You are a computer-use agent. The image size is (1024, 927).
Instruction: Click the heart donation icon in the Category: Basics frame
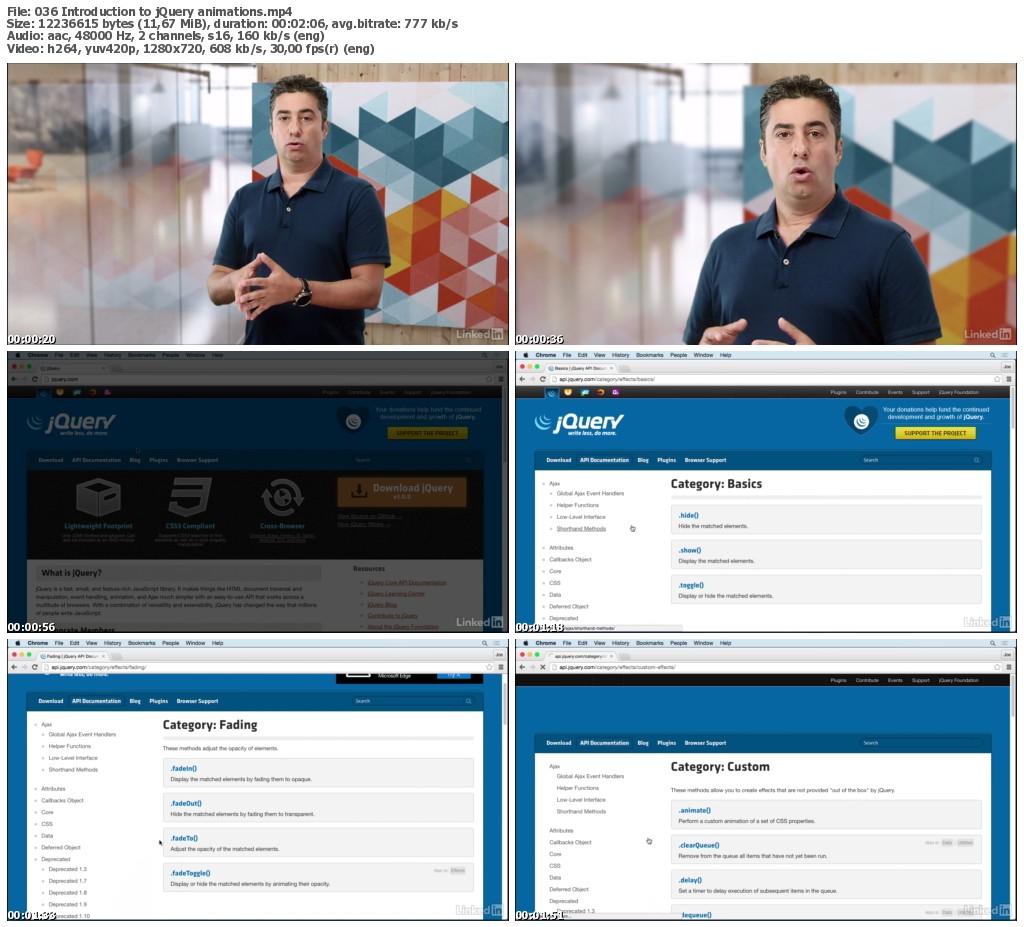[x=861, y=420]
